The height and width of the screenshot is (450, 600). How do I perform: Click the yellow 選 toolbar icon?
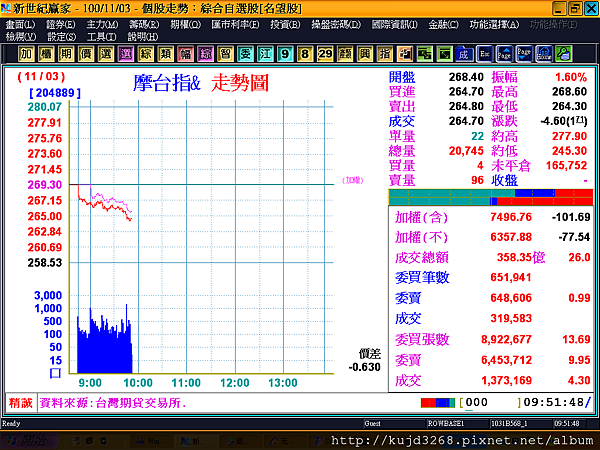point(106,54)
